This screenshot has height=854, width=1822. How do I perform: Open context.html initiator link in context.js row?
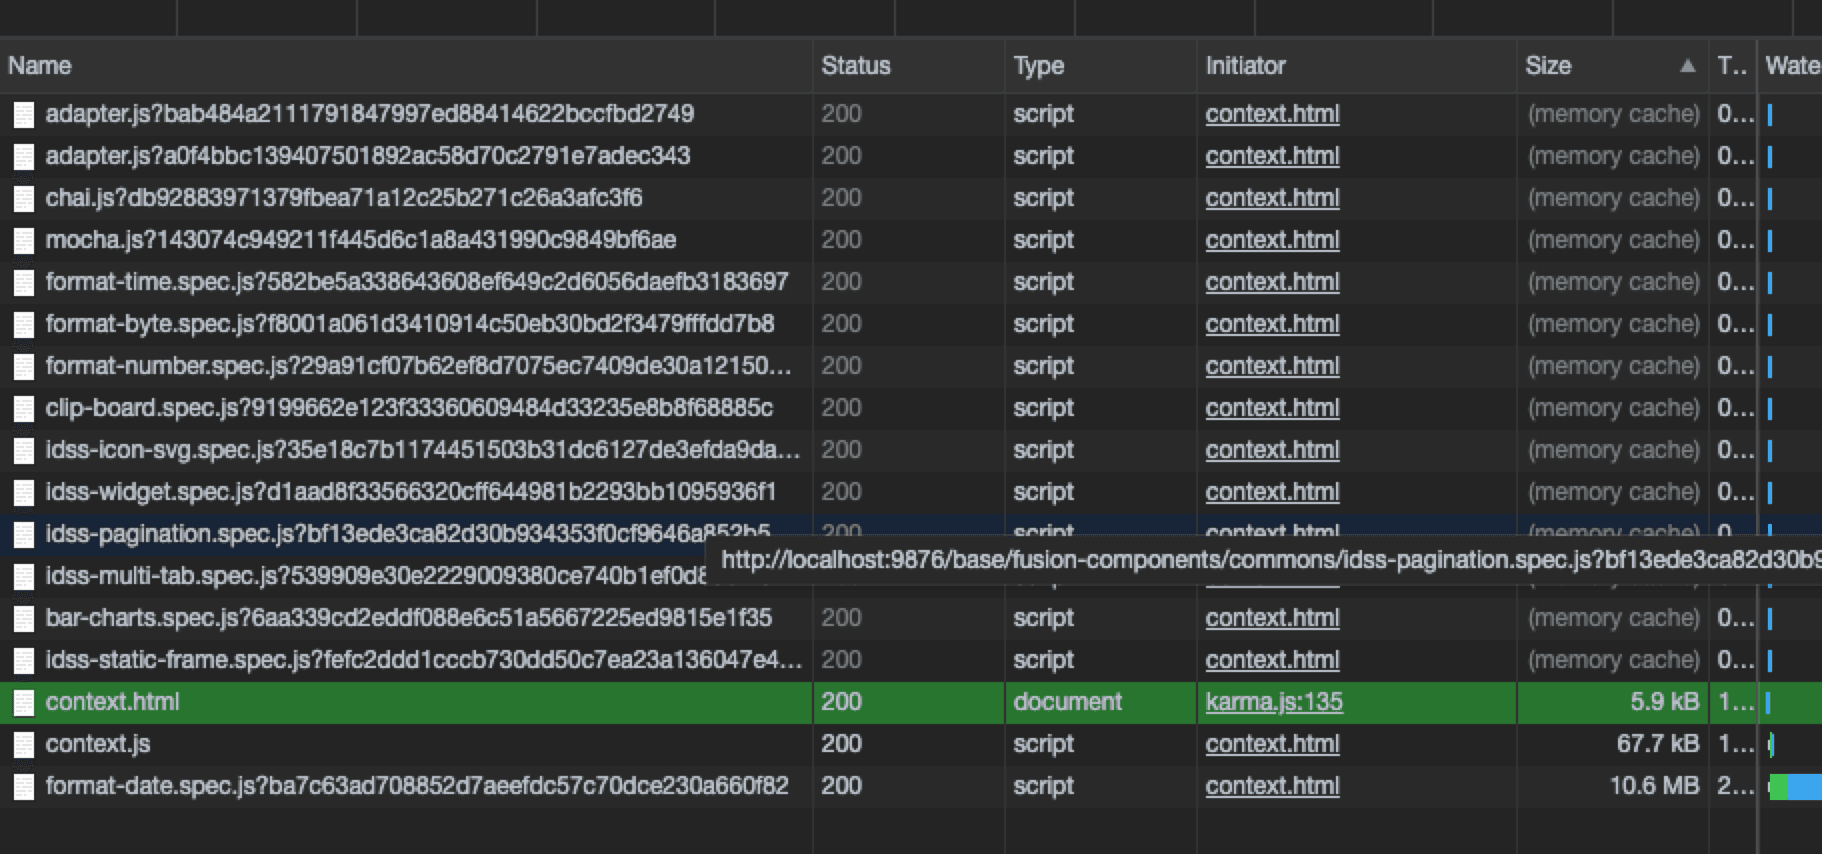(1272, 744)
